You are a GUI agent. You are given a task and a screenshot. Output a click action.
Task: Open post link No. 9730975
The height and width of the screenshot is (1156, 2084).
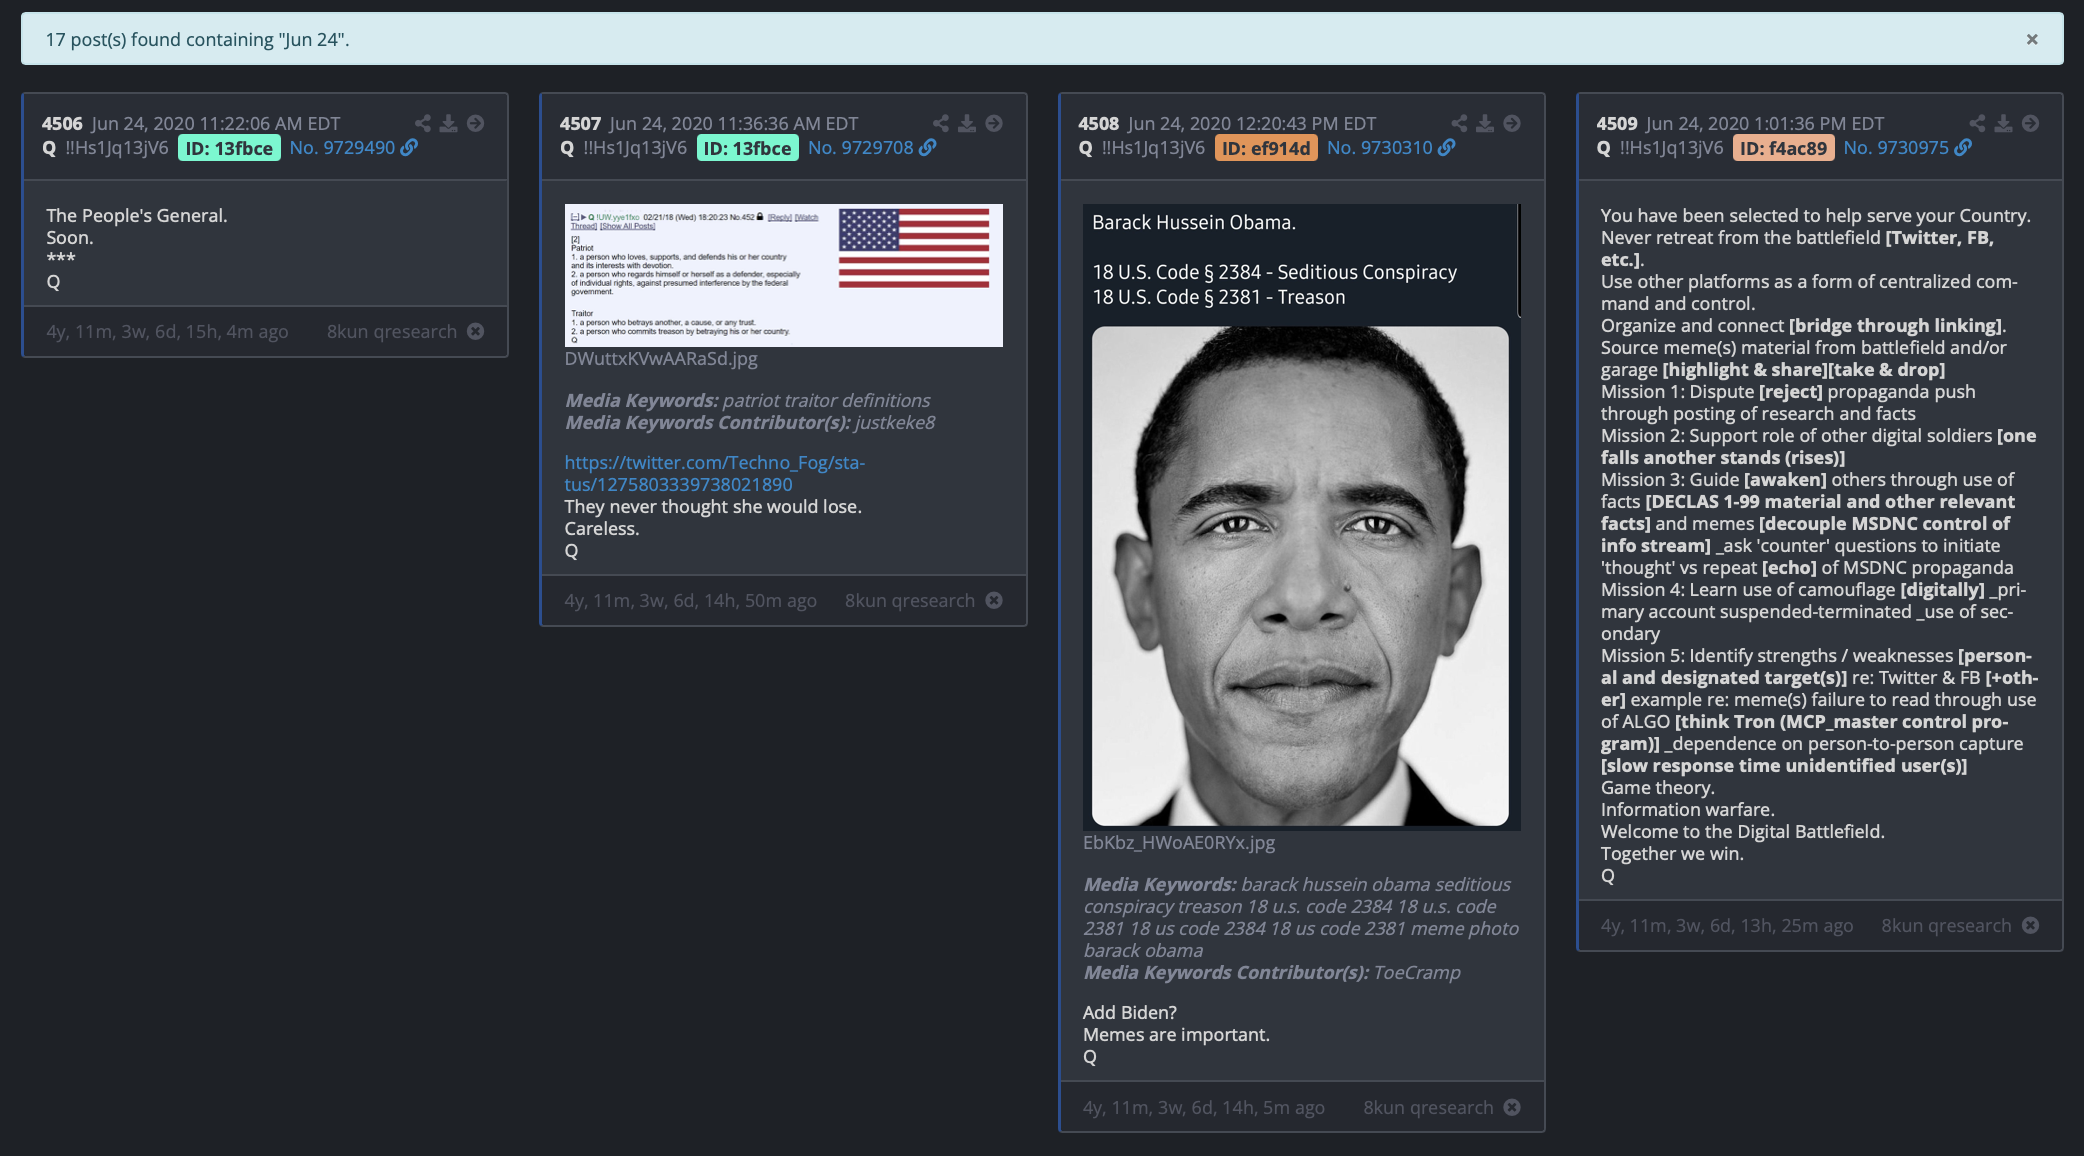coord(1896,148)
